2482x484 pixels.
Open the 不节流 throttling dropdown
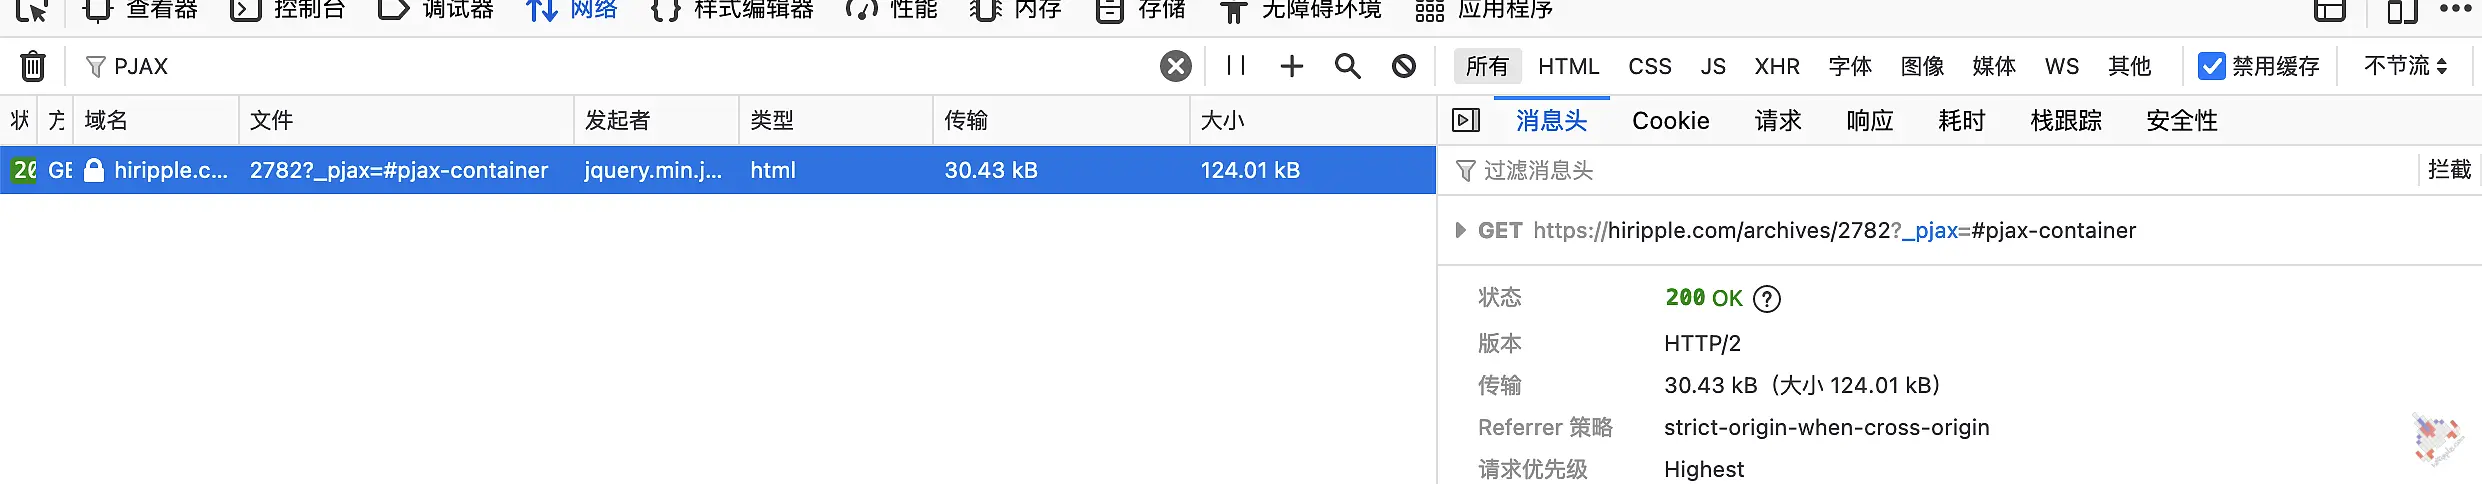pyautogui.click(x=2405, y=66)
